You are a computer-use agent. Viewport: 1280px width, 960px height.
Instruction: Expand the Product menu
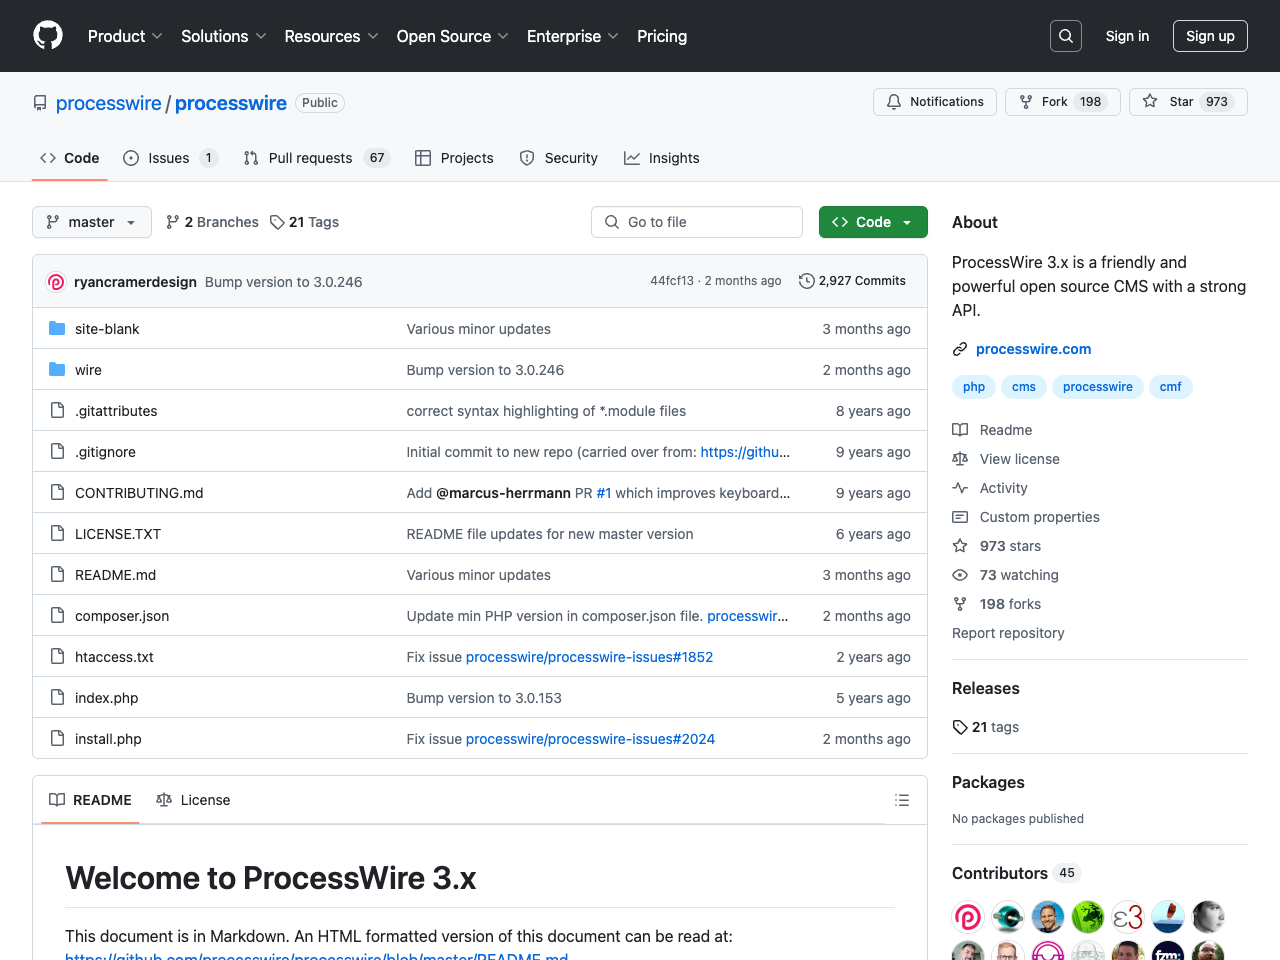[x=125, y=36]
